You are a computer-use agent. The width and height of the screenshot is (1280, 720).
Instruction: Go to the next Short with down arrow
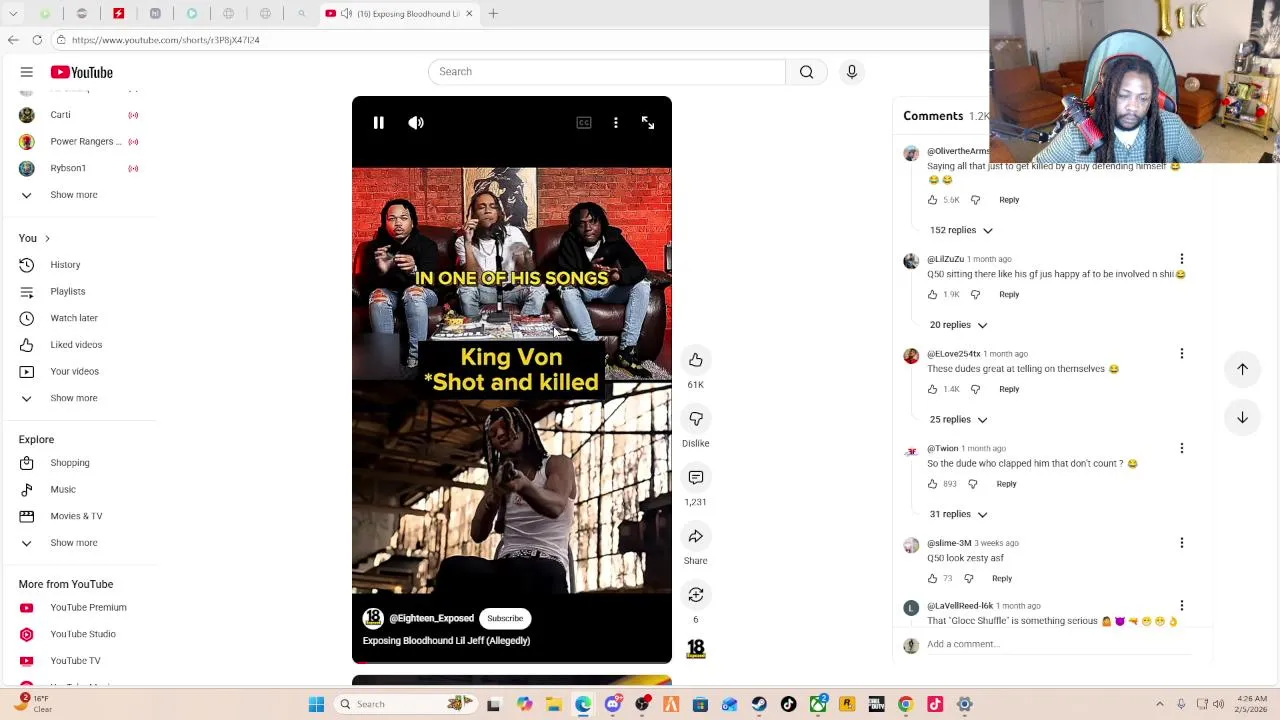(1242, 417)
